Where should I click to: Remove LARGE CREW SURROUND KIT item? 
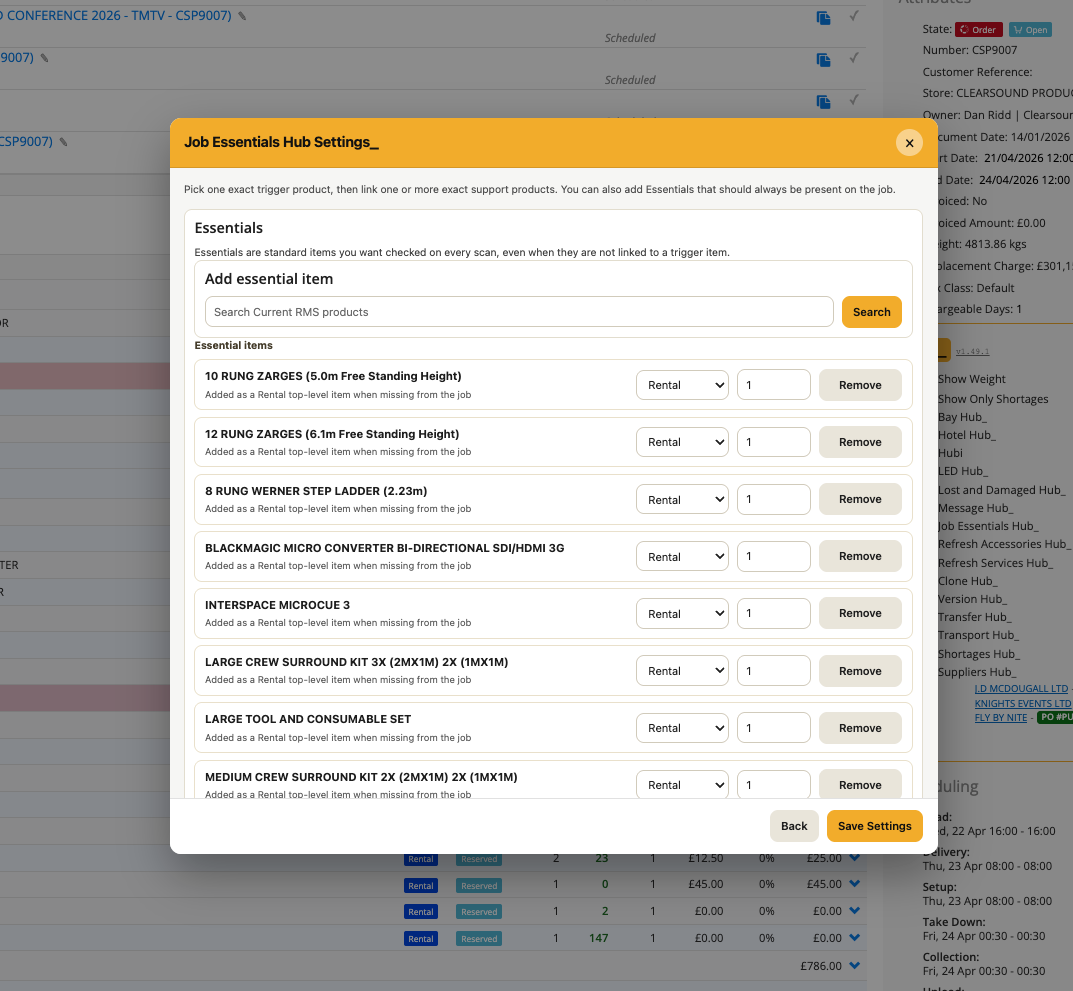point(860,671)
